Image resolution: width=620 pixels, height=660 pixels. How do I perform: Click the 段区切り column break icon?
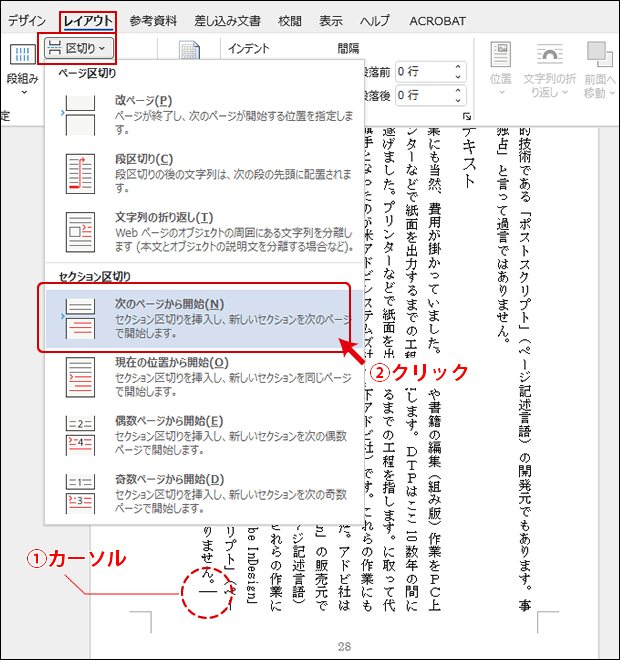click(x=80, y=173)
